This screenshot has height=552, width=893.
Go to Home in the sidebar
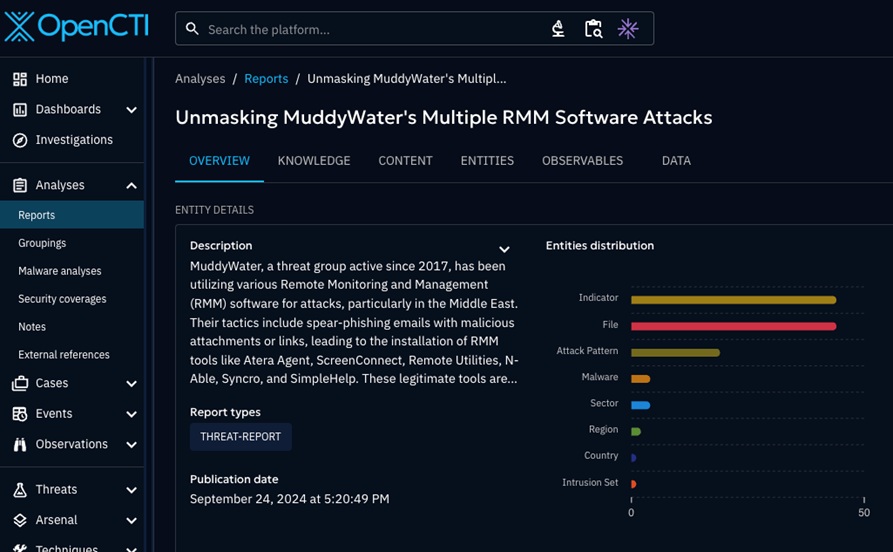coord(72,79)
